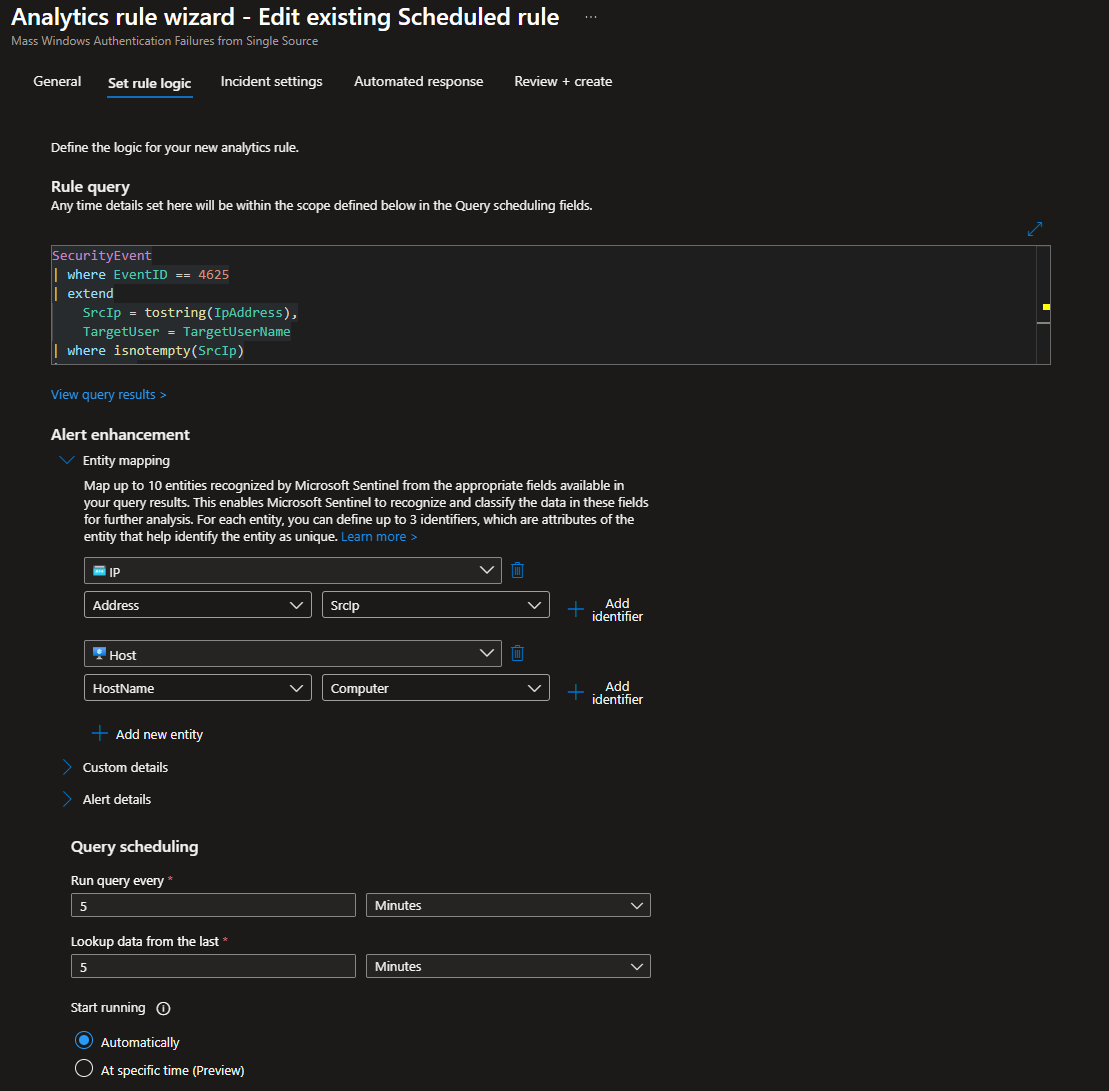Expand the rule query editor to full screen
This screenshot has width=1109, height=1091.
tap(1035, 229)
